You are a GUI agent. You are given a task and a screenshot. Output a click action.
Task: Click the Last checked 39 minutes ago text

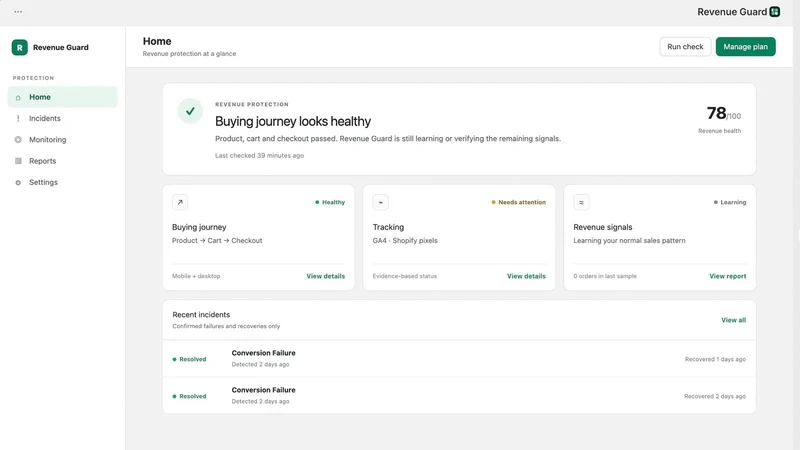pos(259,156)
